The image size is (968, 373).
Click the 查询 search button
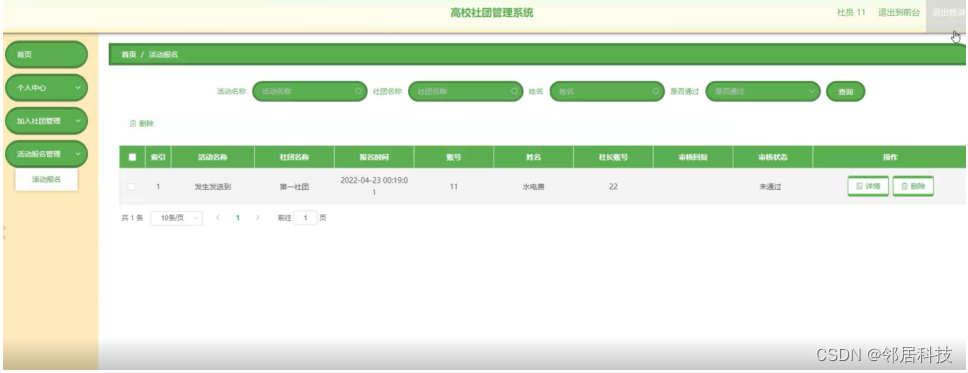845,91
